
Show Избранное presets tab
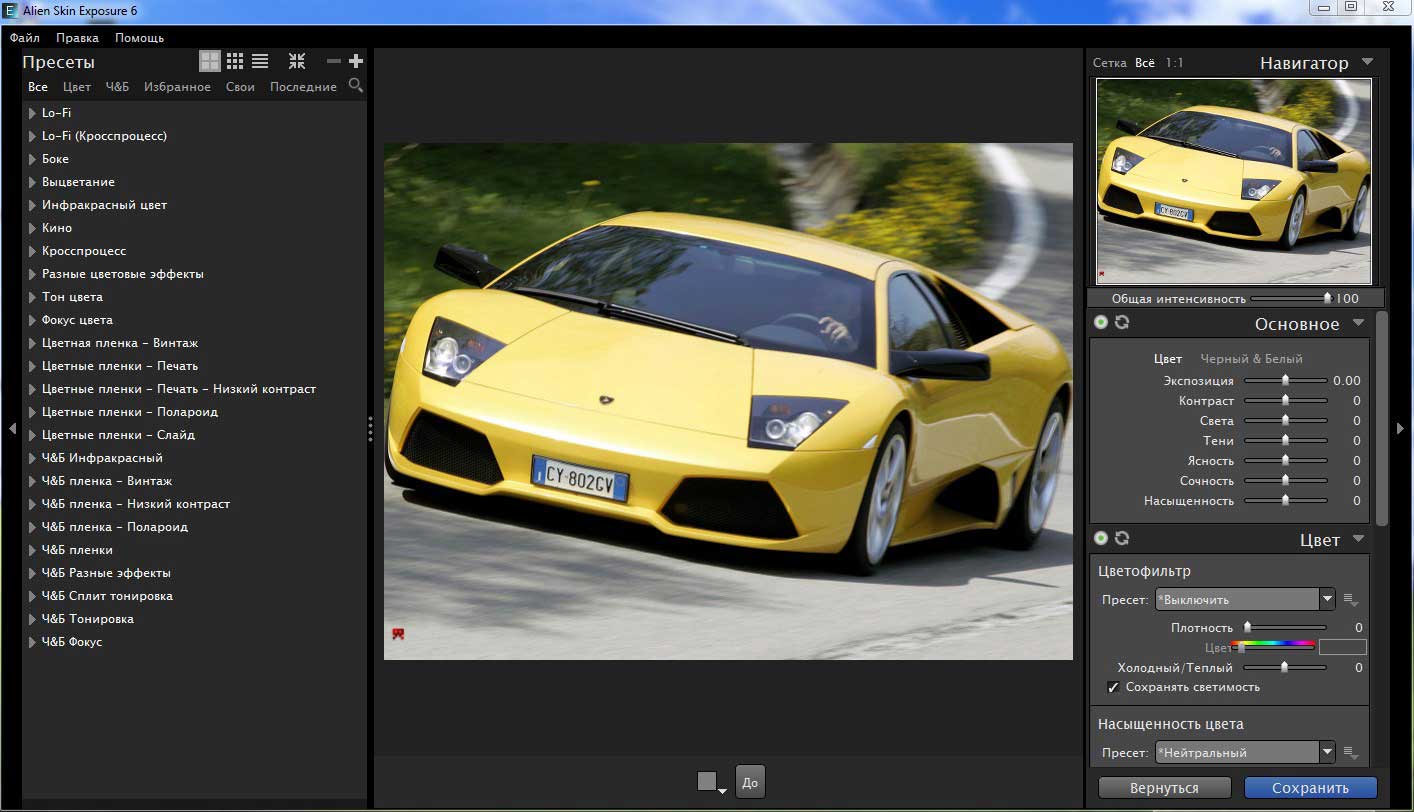pyautogui.click(x=177, y=87)
